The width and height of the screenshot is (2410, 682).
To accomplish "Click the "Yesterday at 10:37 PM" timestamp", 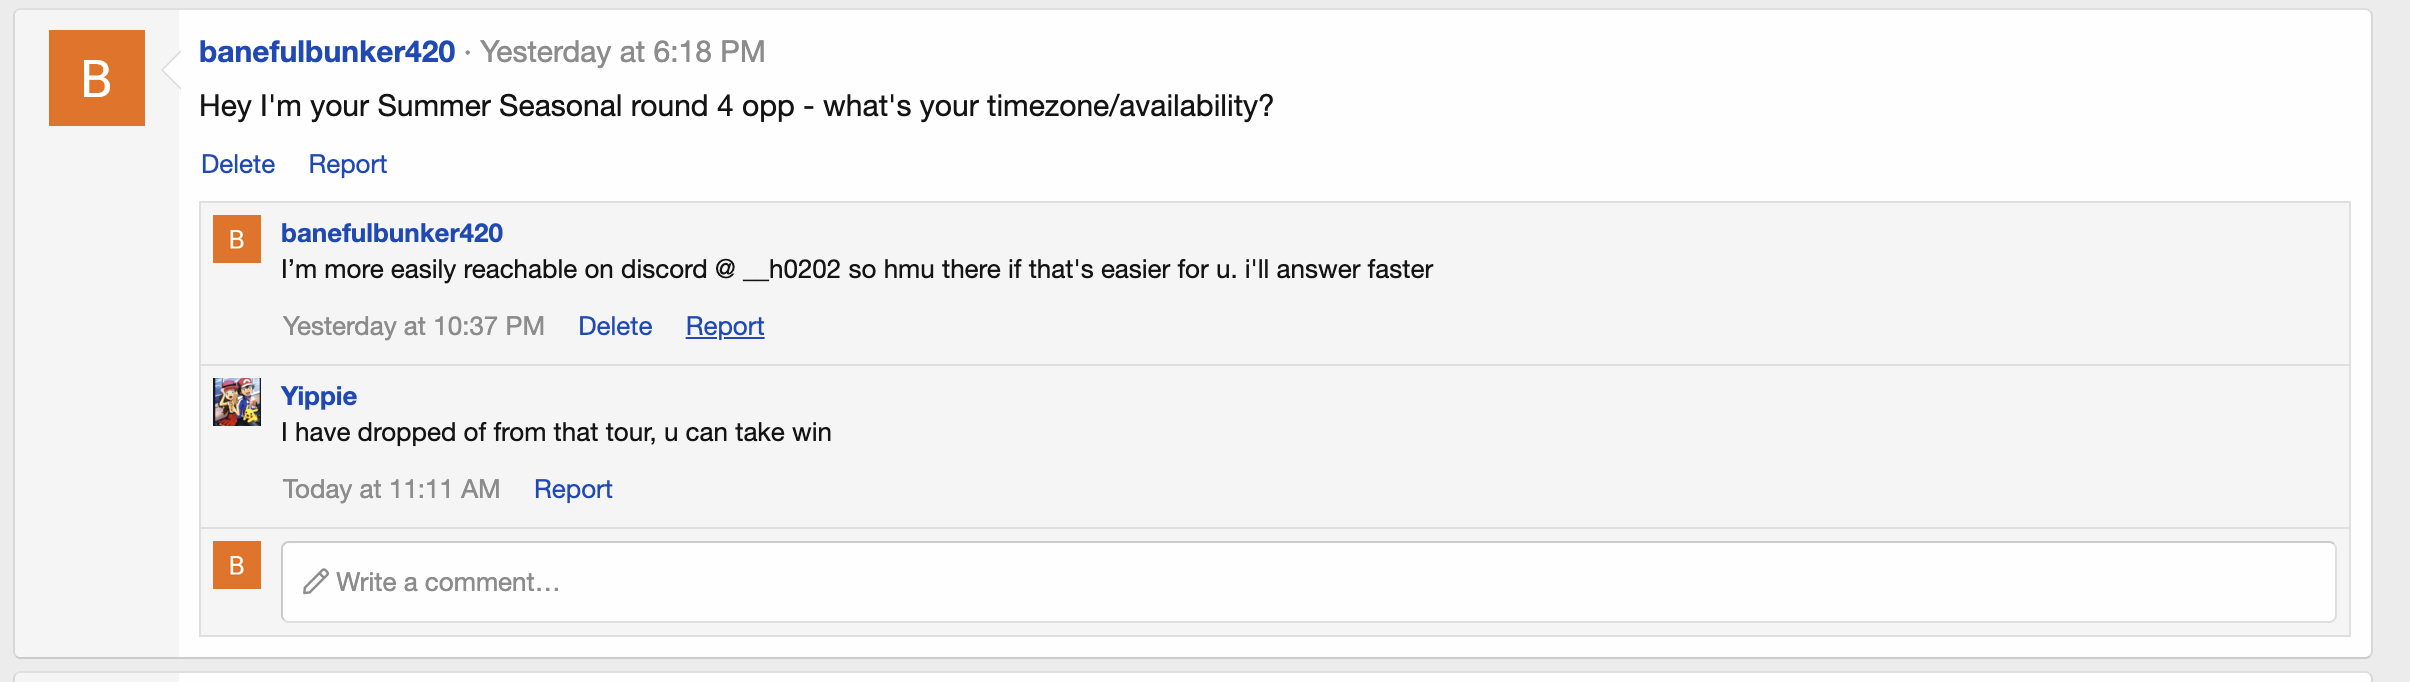I will [413, 326].
